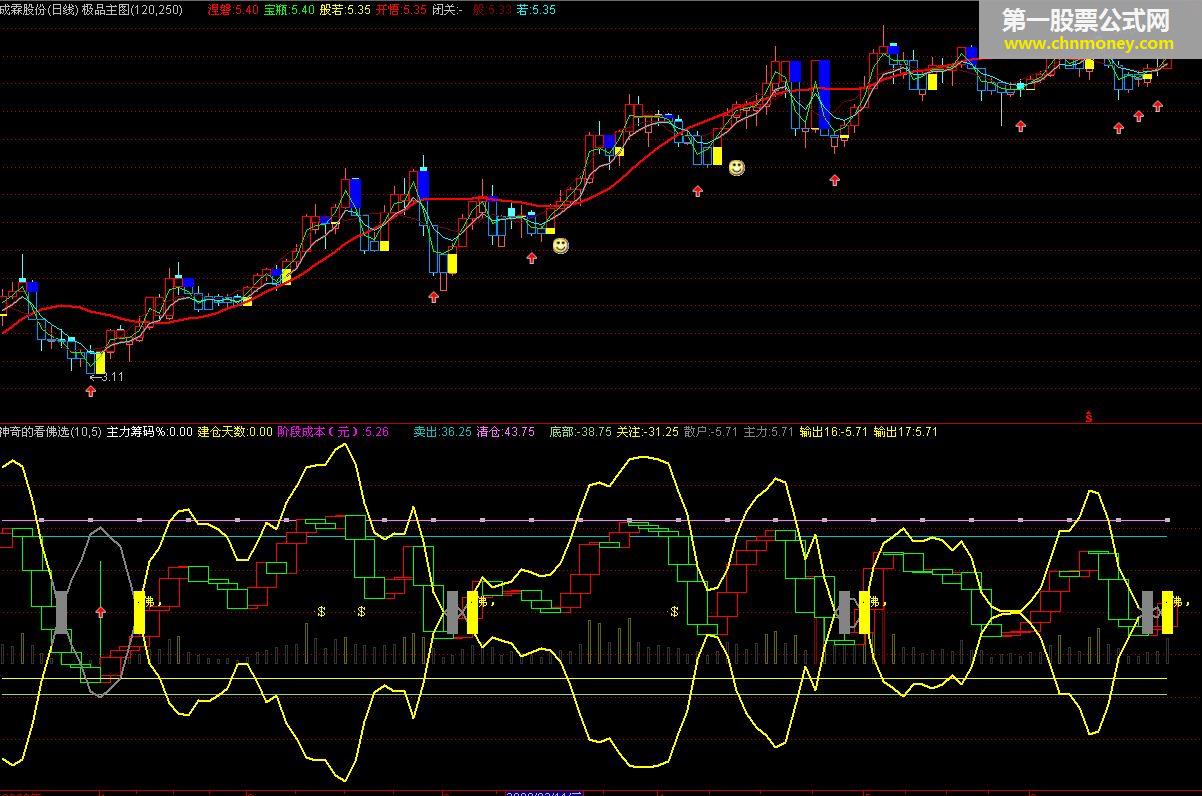Click the 涅磐:5.40 value
The height and width of the screenshot is (796, 1202).
click(x=232, y=9)
